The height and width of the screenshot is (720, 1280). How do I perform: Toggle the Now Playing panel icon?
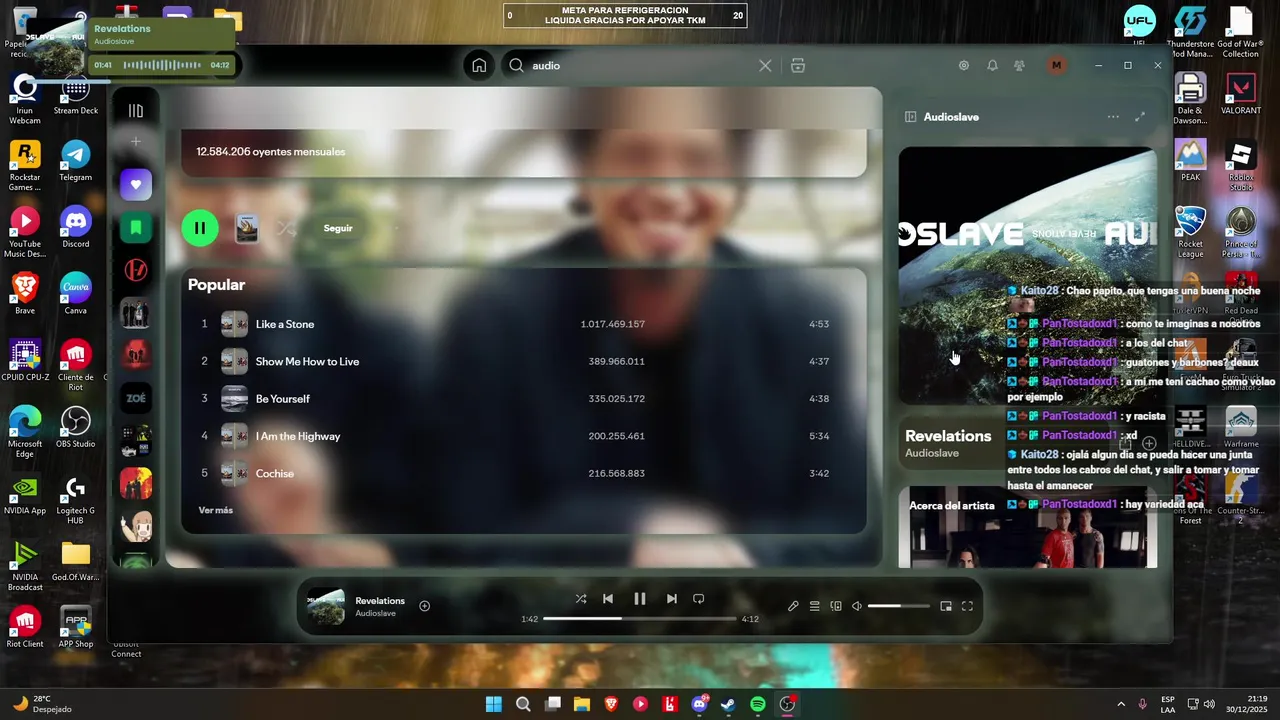911,117
